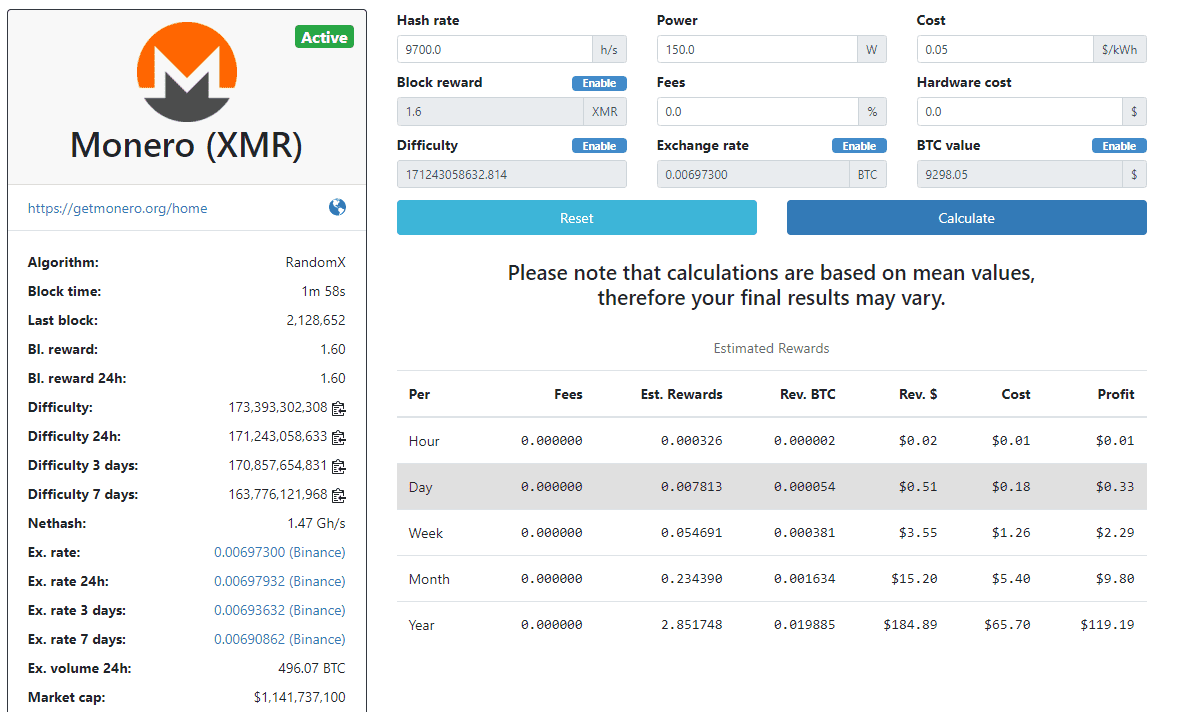Screen dimensions: 1196x712
Task: Click daily Est. Rewards 0.007813
Action: click(x=691, y=486)
